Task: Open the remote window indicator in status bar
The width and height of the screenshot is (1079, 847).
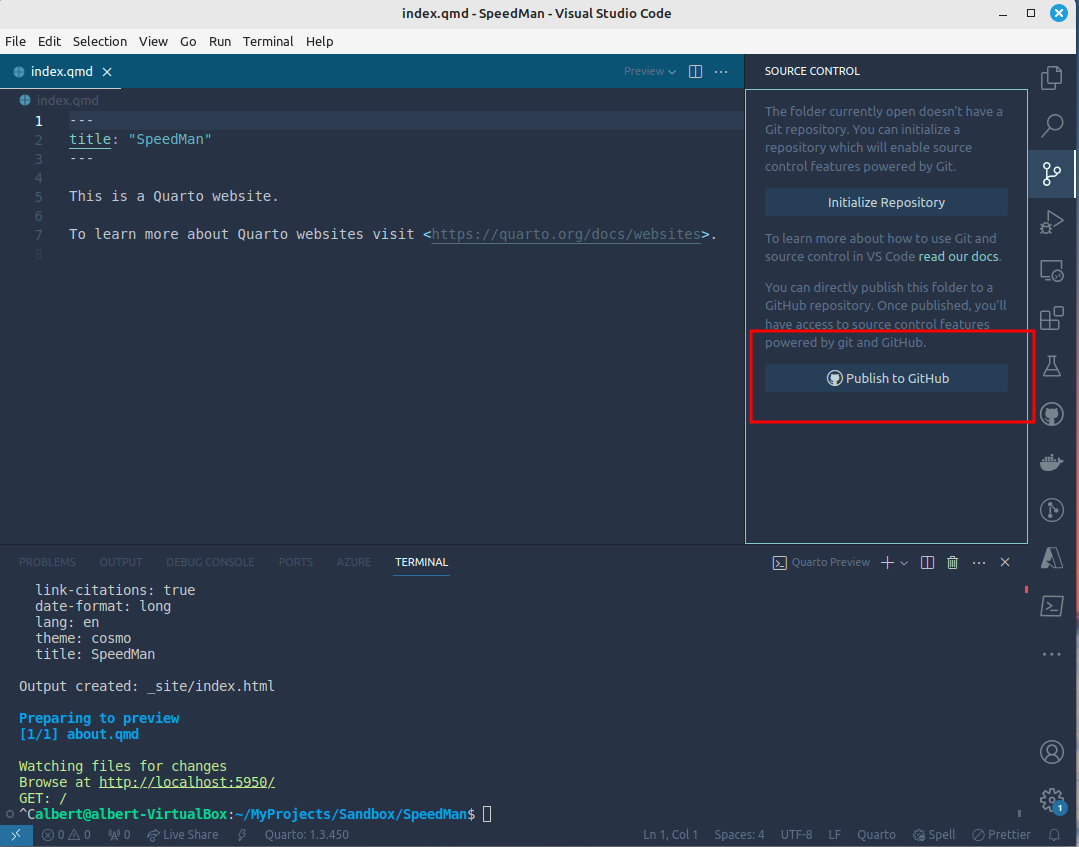Action: pyautogui.click(x=16, y=835)
